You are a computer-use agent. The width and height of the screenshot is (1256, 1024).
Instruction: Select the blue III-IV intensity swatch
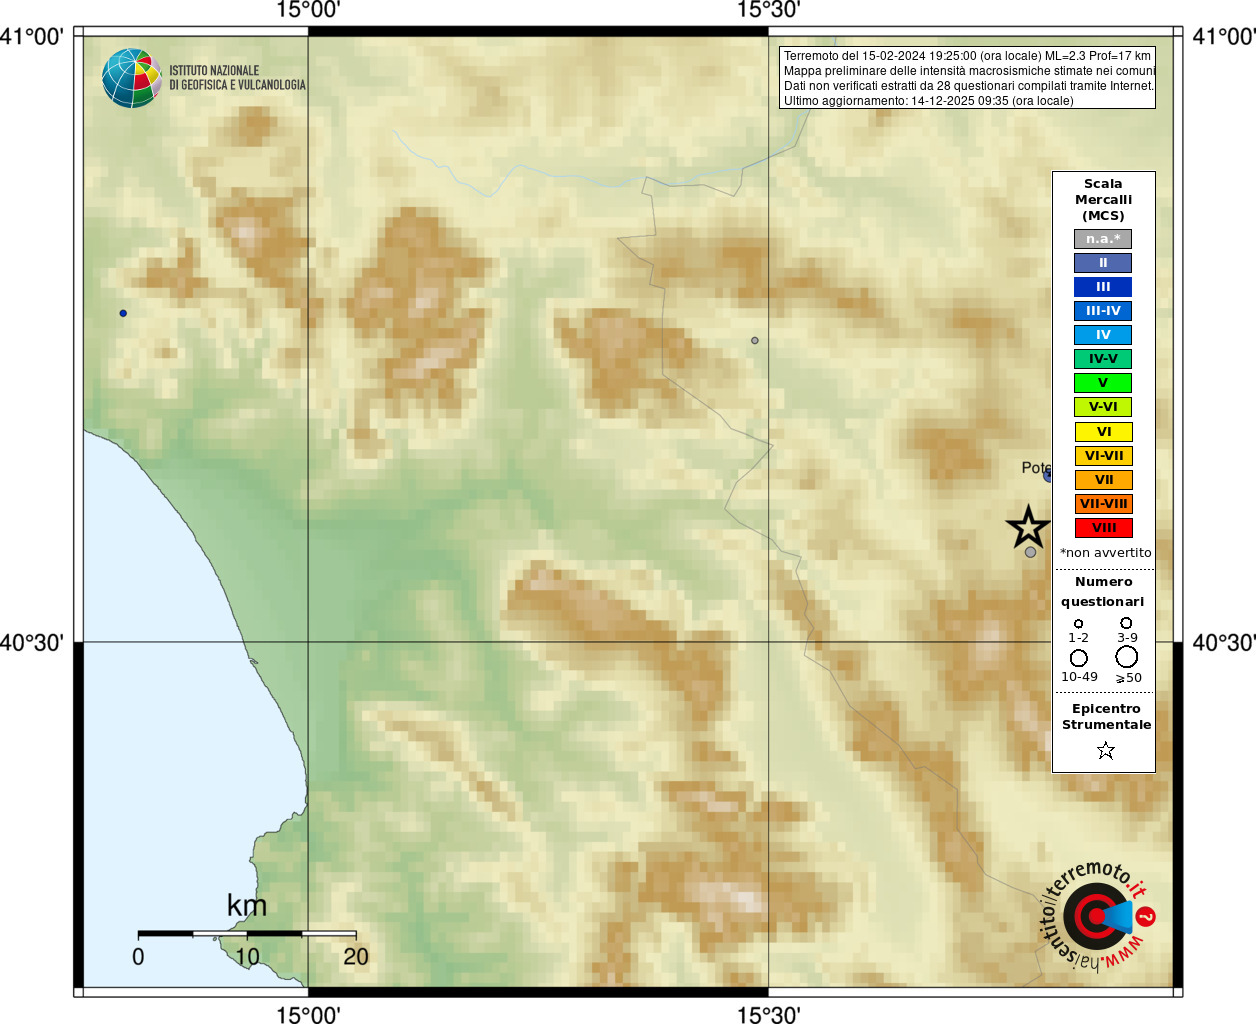coord(1103,311)
